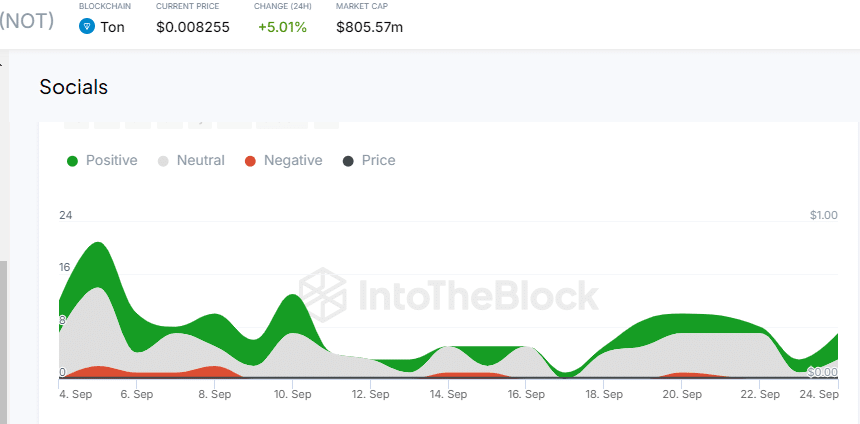Click the current price $0.008255 value
860x424 pixels.
coord(193,27)
